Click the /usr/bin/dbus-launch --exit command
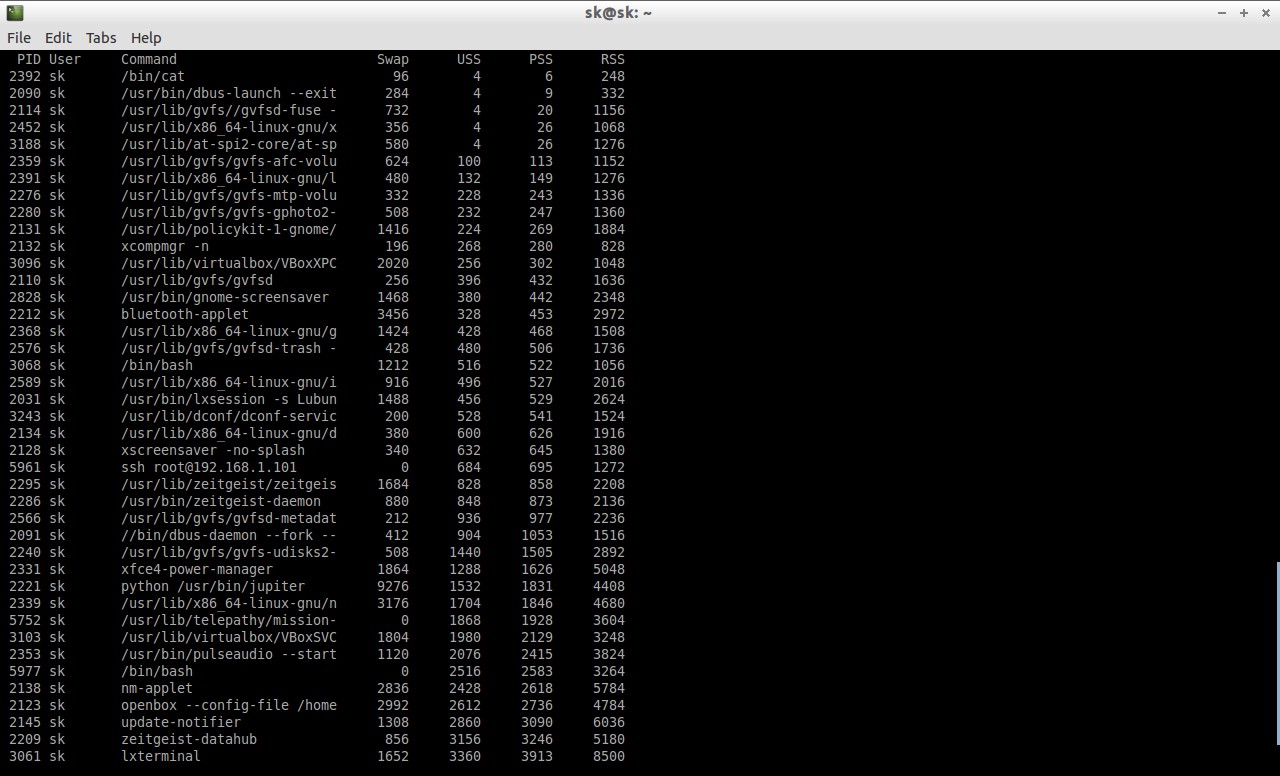This screenshot has height=776, width=1280. pos(229,93)
